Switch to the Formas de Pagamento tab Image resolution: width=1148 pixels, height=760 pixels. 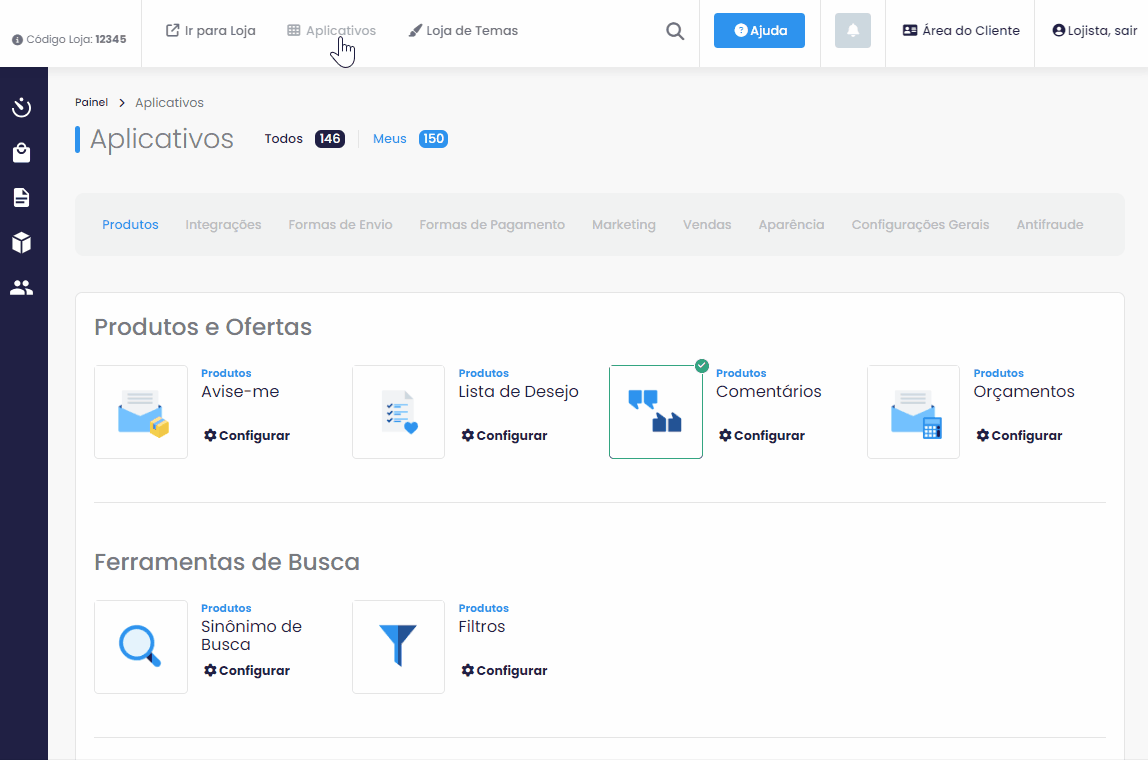(x=492, y=225)
